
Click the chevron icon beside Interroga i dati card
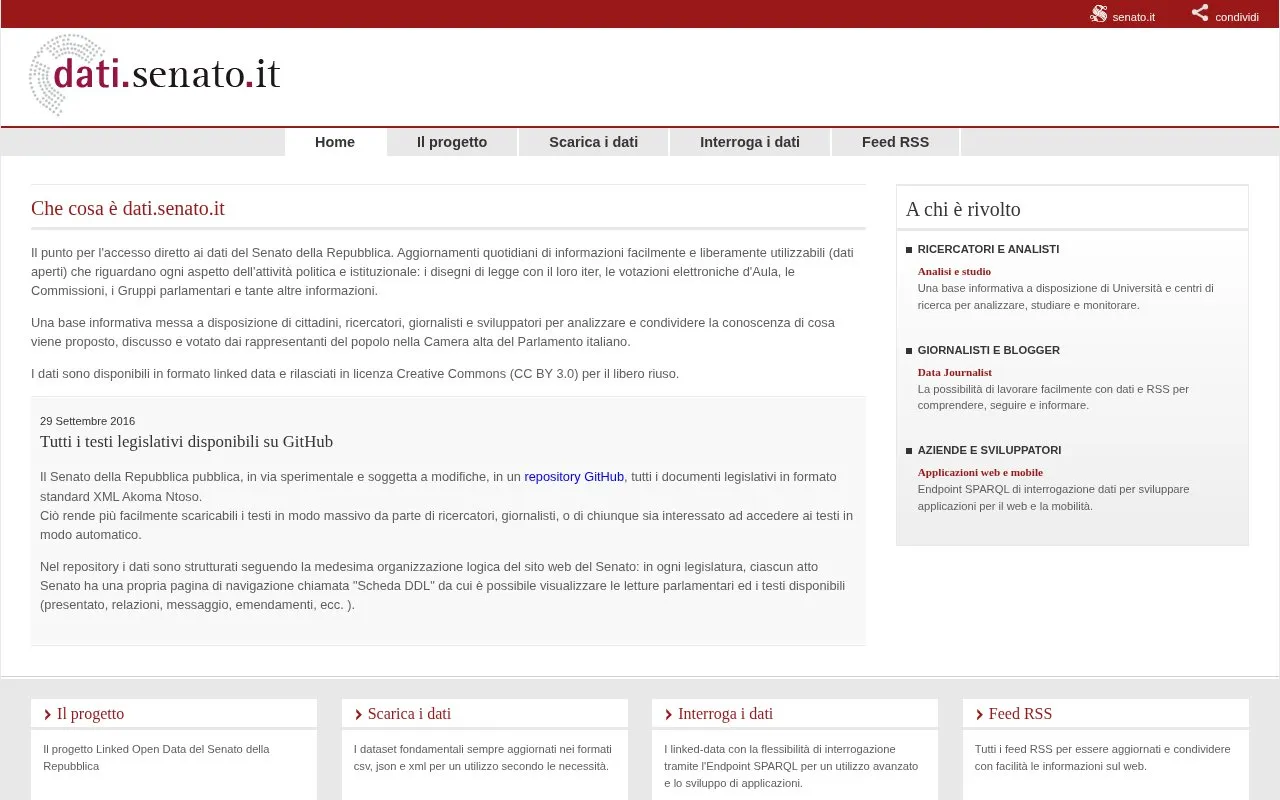[668, 715]
